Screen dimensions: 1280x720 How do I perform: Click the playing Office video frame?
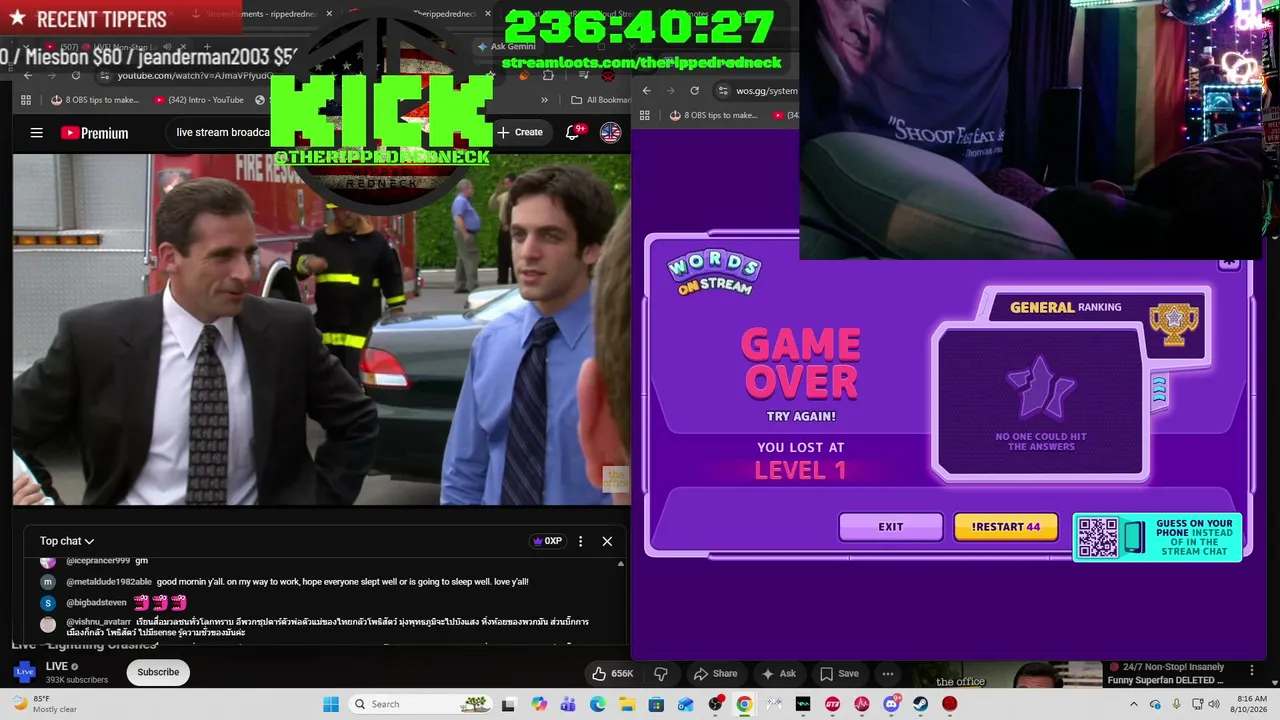321,329
